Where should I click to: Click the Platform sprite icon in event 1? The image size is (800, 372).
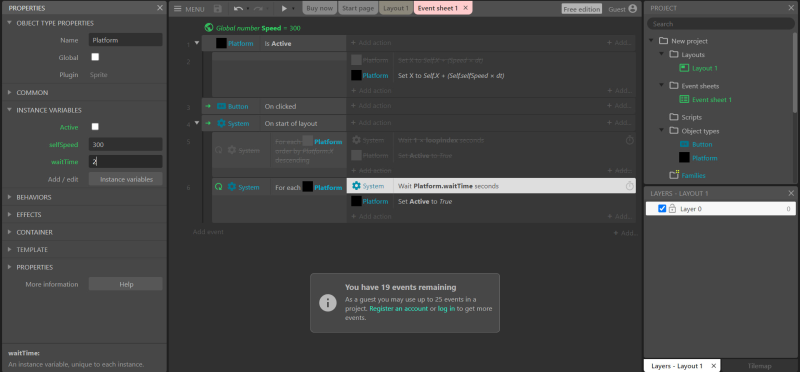click(221, 43)
